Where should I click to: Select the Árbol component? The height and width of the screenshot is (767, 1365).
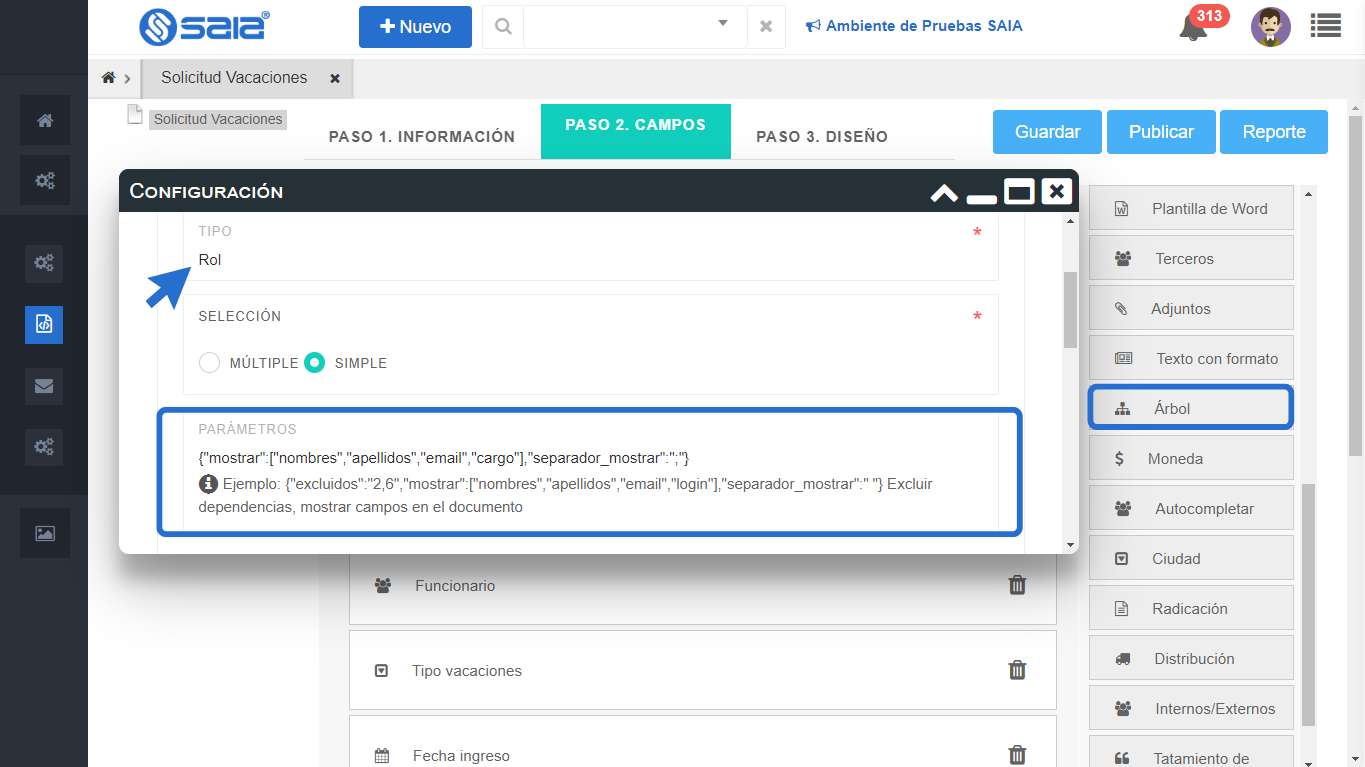pos(1190,409)
